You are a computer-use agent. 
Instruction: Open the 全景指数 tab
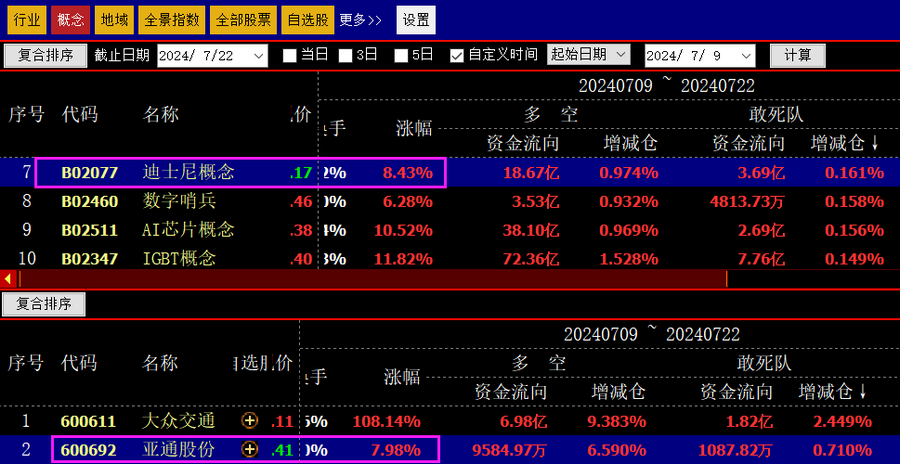click(172, 20)
